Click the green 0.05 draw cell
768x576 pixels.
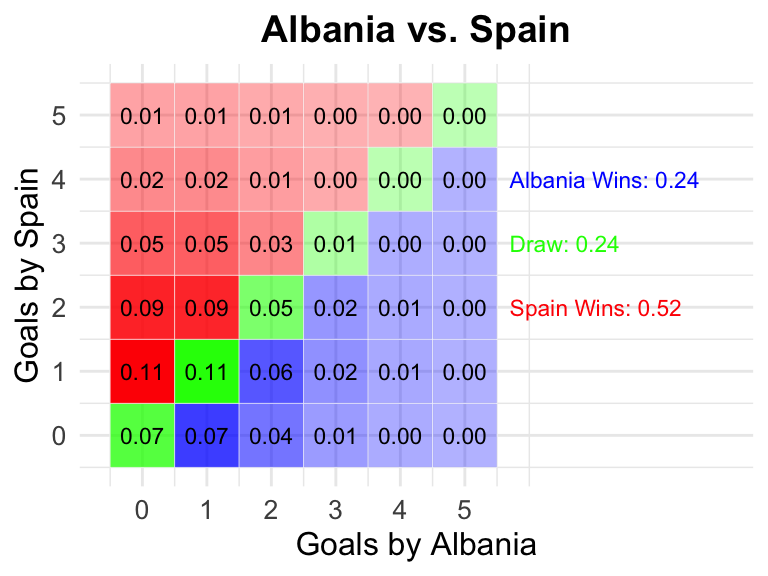pos(271,308)
